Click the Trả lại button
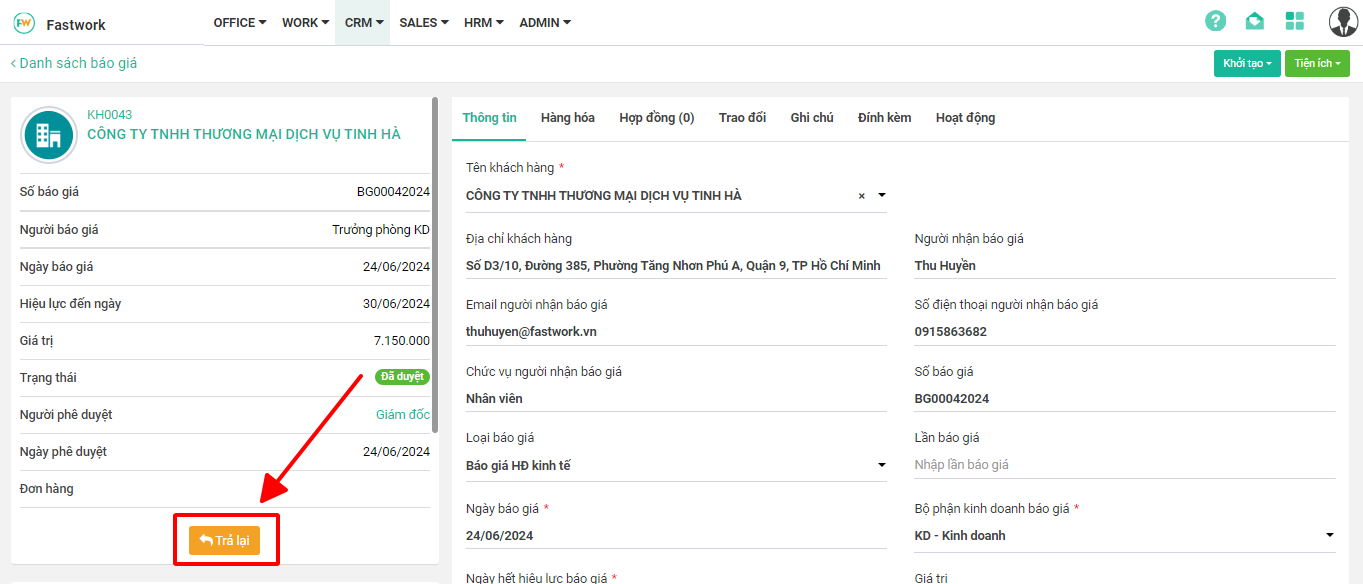Screen dimensions: 1363x584 coord(225,540)
